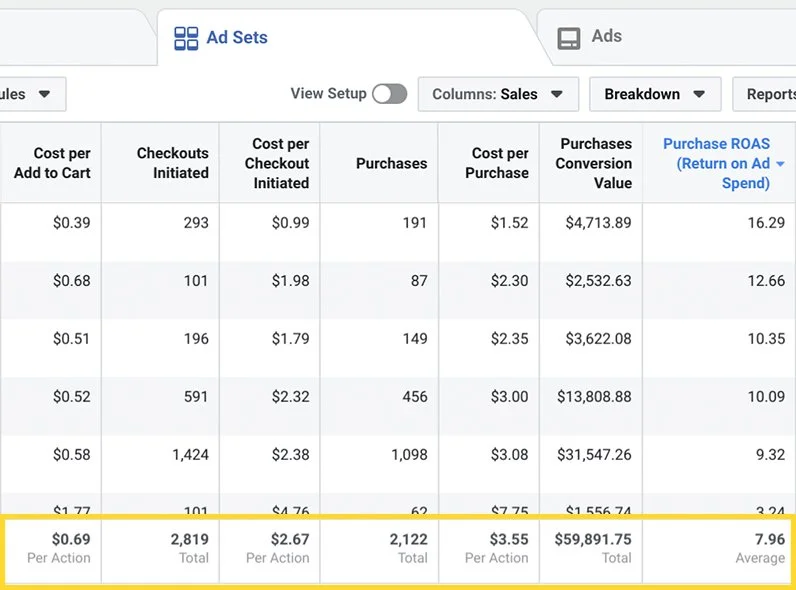796x590 pixels.
Task: Click the Cost per Add to Cart header
Action: click(52, 163)
